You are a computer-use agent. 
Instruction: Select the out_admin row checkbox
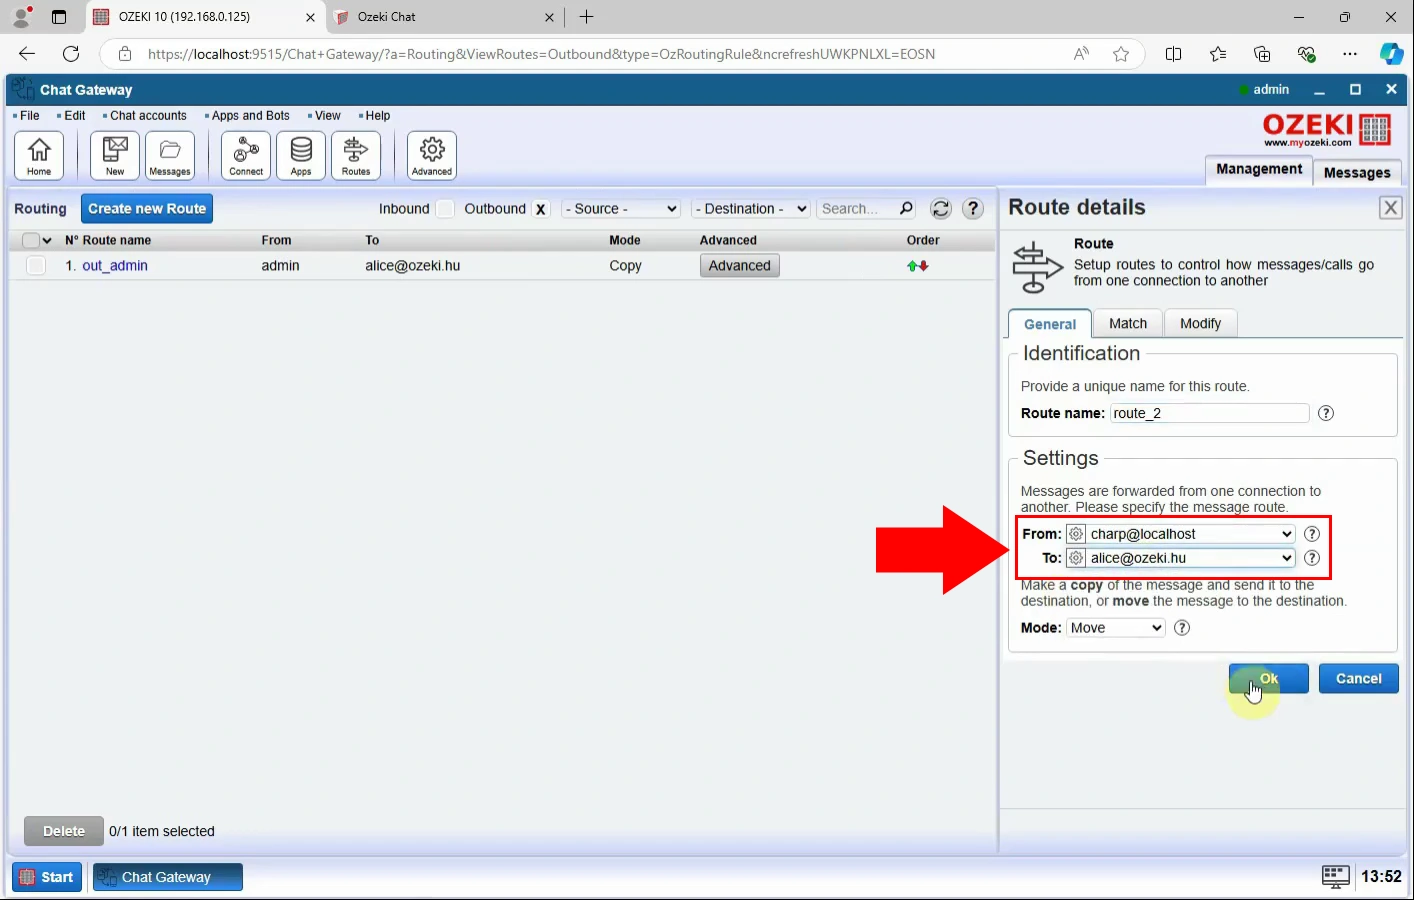click(36, 266)
